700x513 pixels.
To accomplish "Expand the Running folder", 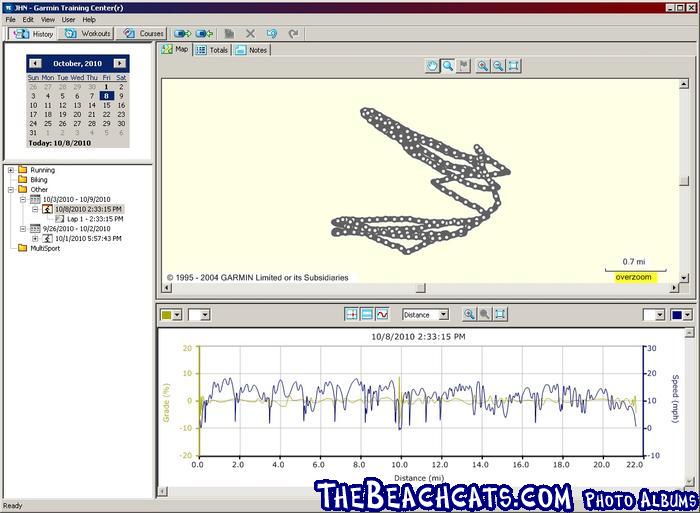I will tap(11, 170).
